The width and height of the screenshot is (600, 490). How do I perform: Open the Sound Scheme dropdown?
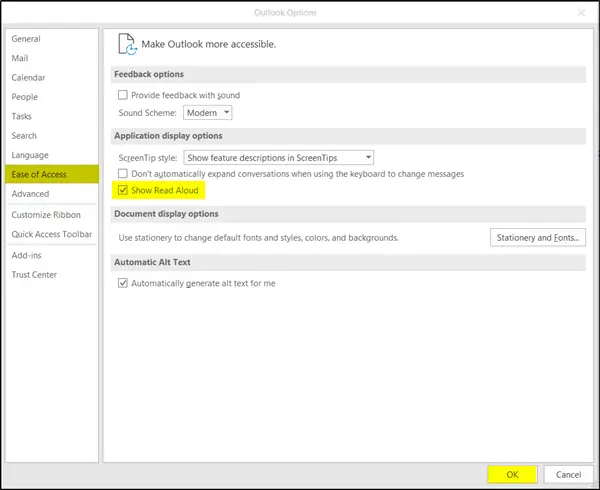click(x=207, y=113)
